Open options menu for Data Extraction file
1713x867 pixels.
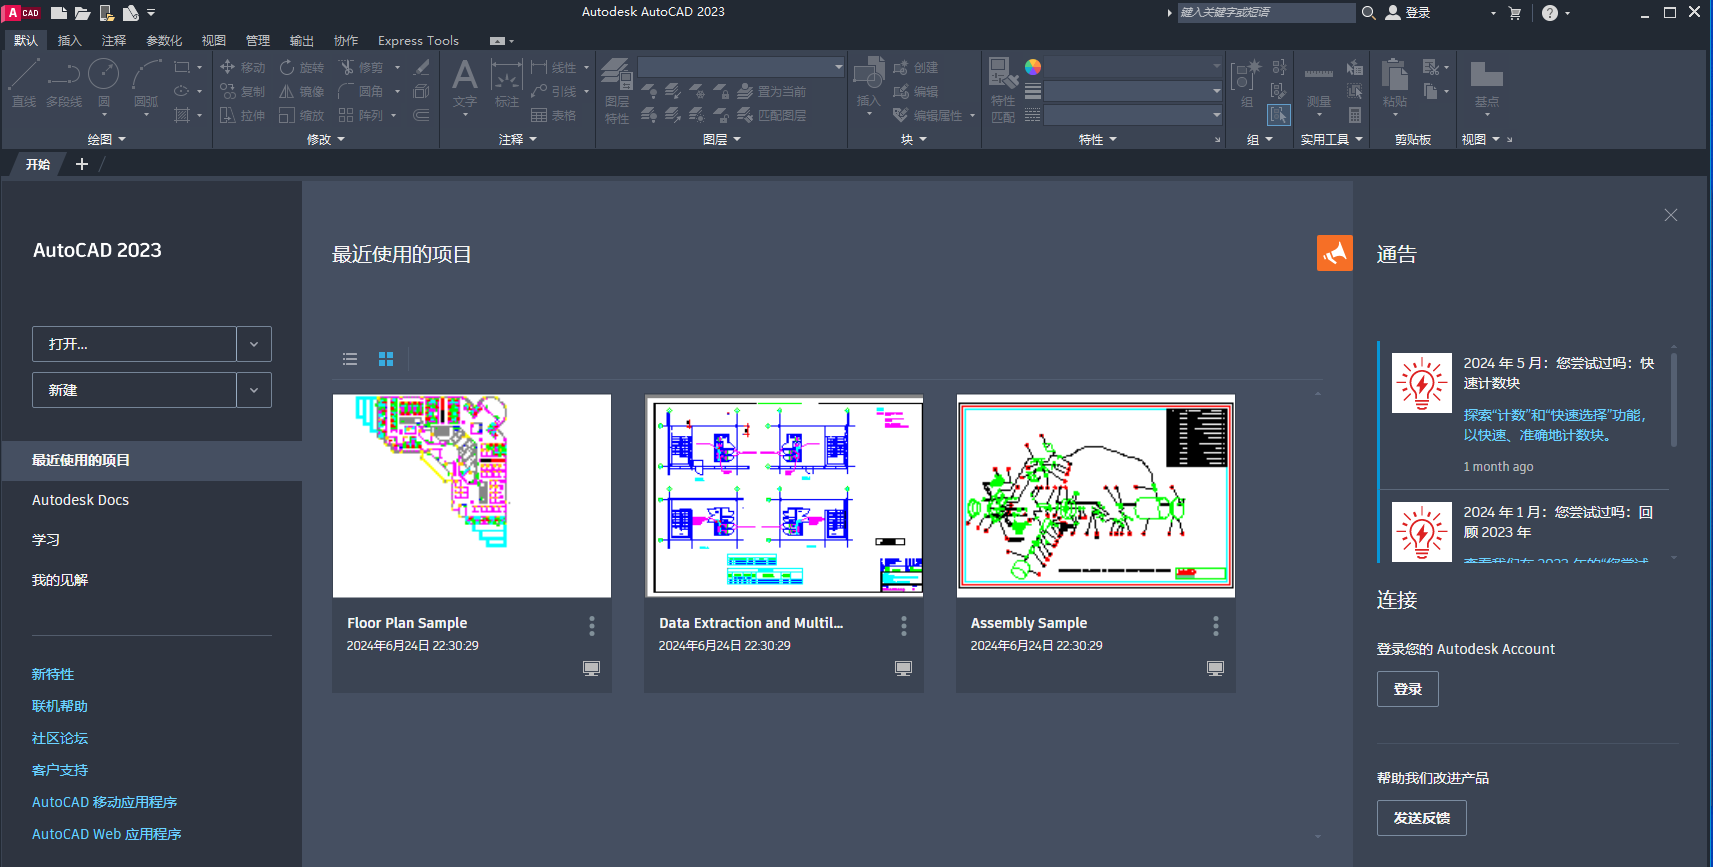(904, 626)
